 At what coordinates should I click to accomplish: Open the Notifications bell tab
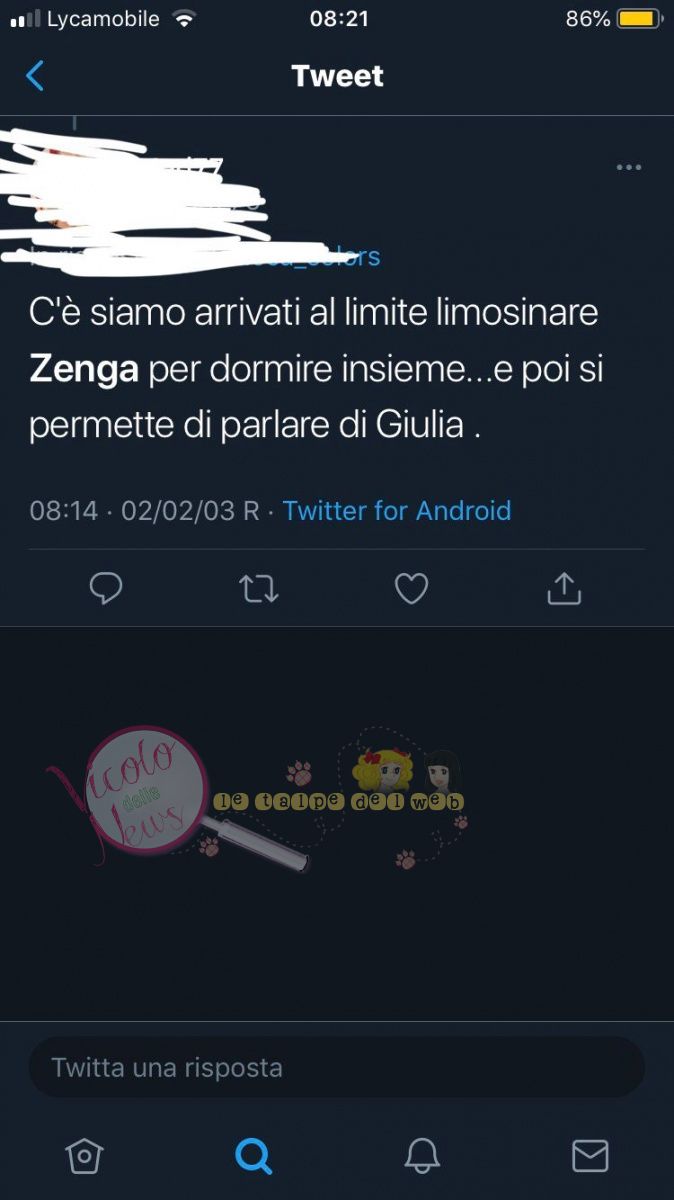422,1156
